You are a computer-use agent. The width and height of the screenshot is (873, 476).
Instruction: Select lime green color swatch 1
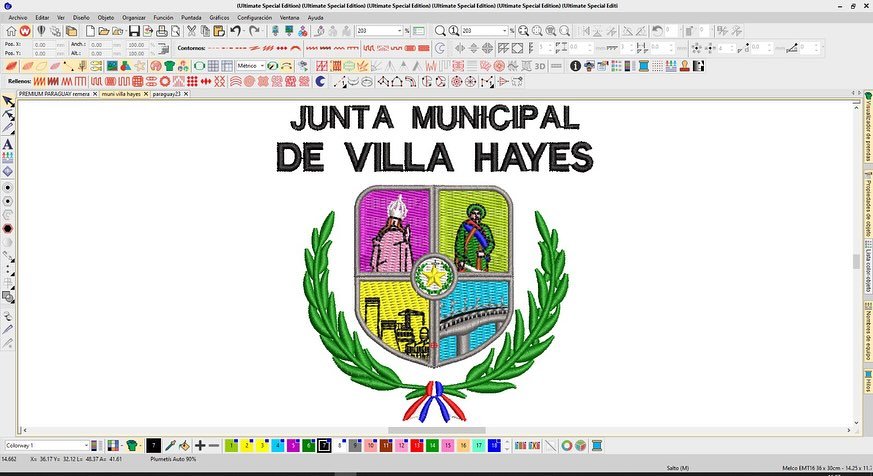231,445
